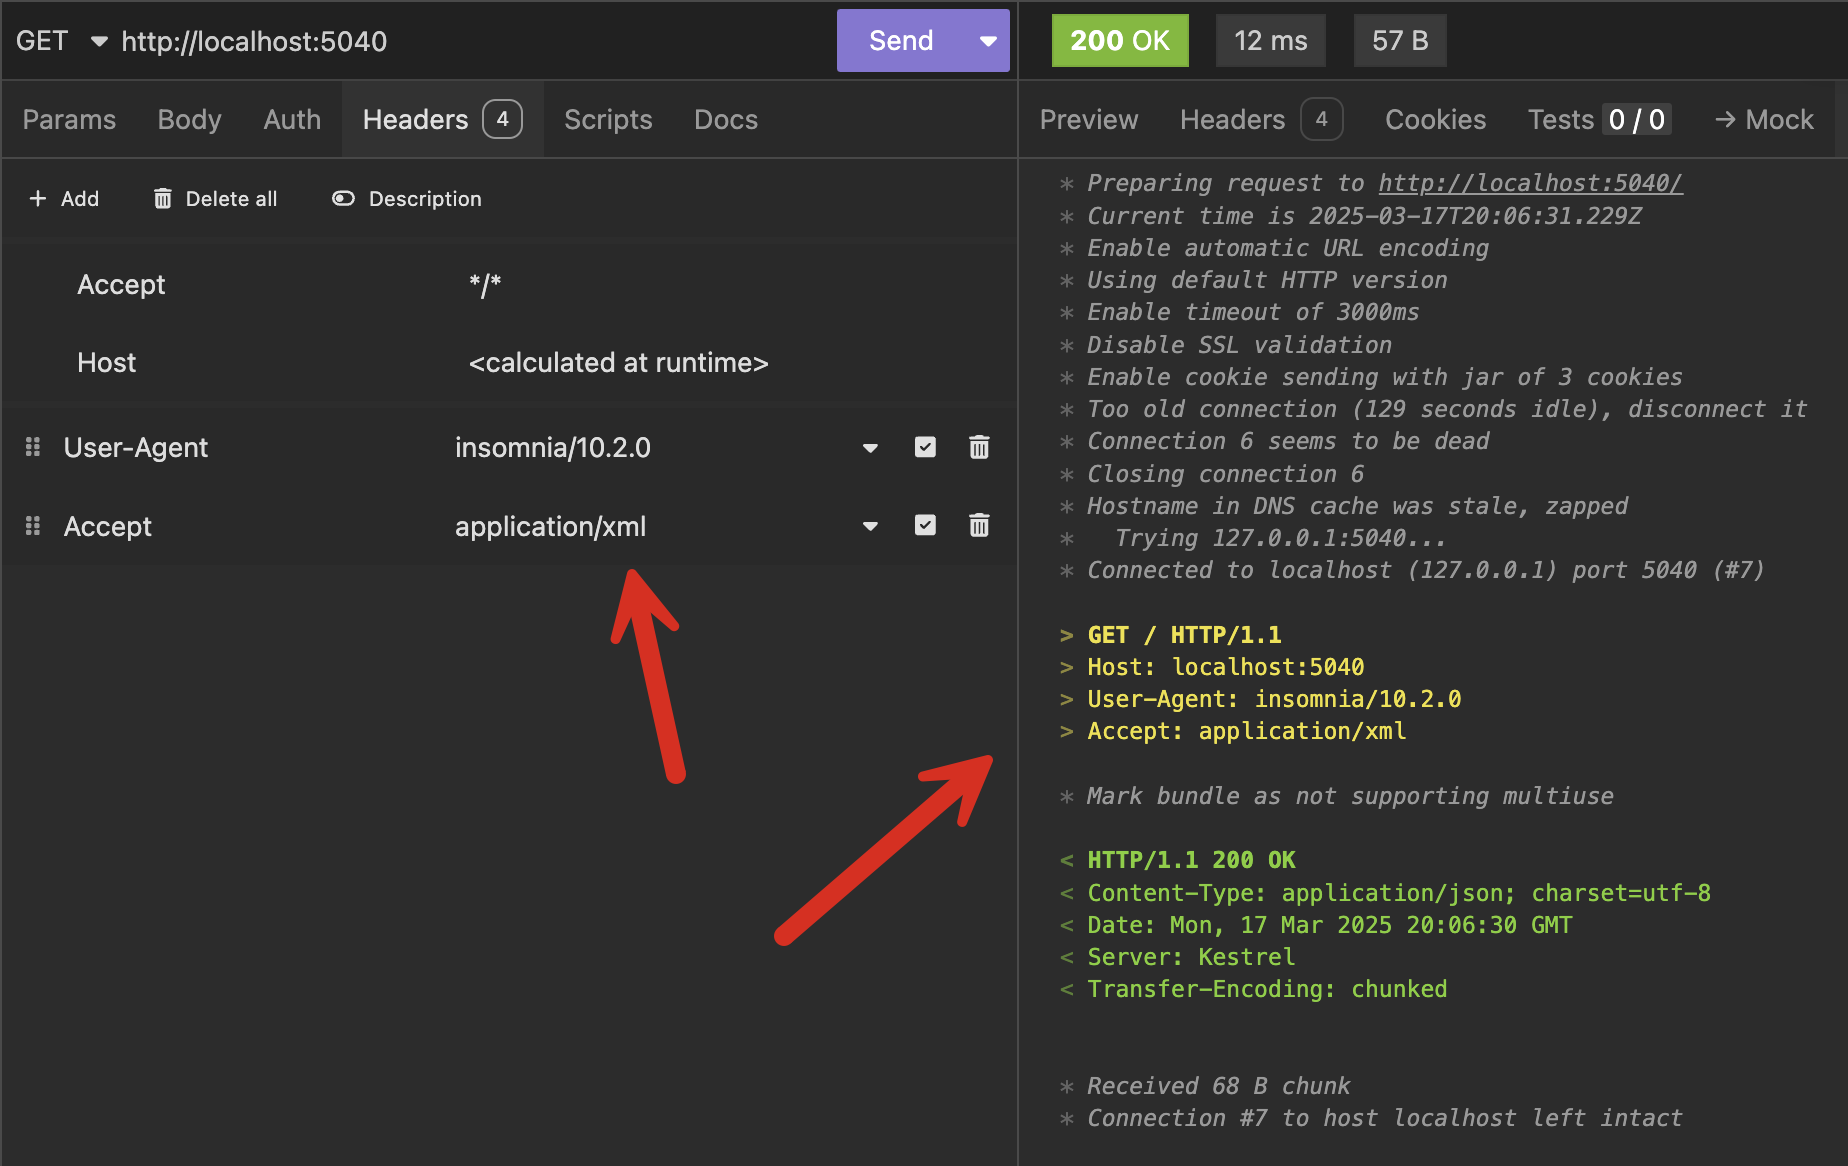Expand the Send button options arrow

tap(988, 41)
